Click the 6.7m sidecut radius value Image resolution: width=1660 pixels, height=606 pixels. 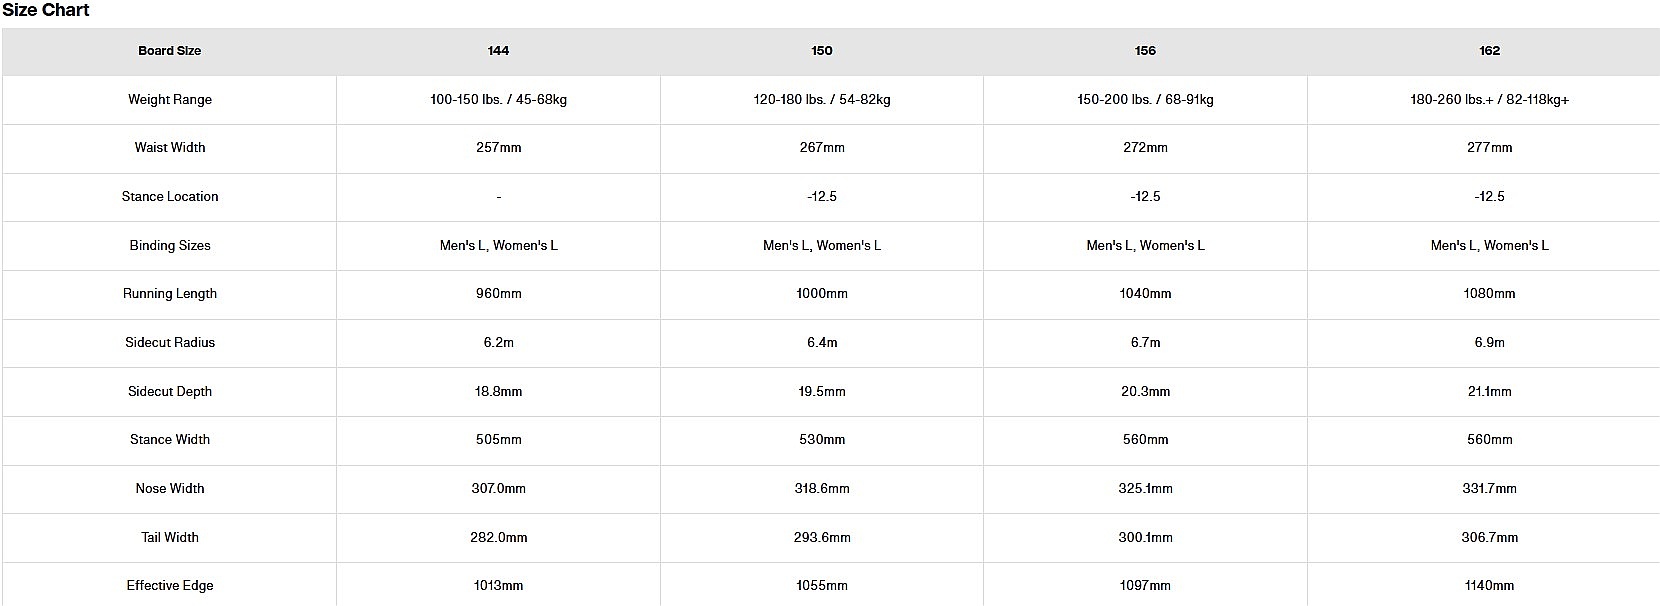click(x=1145, y=343)
